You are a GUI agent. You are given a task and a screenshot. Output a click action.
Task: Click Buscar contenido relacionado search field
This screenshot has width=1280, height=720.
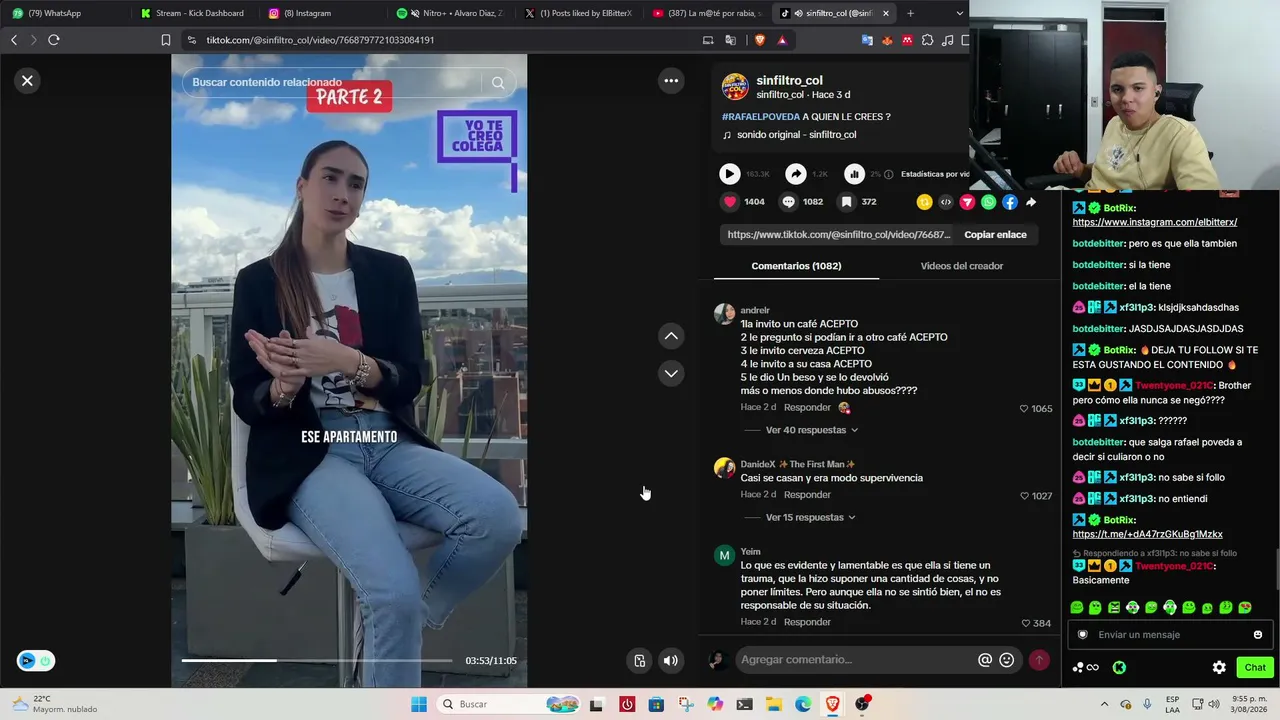coord(335,83)
